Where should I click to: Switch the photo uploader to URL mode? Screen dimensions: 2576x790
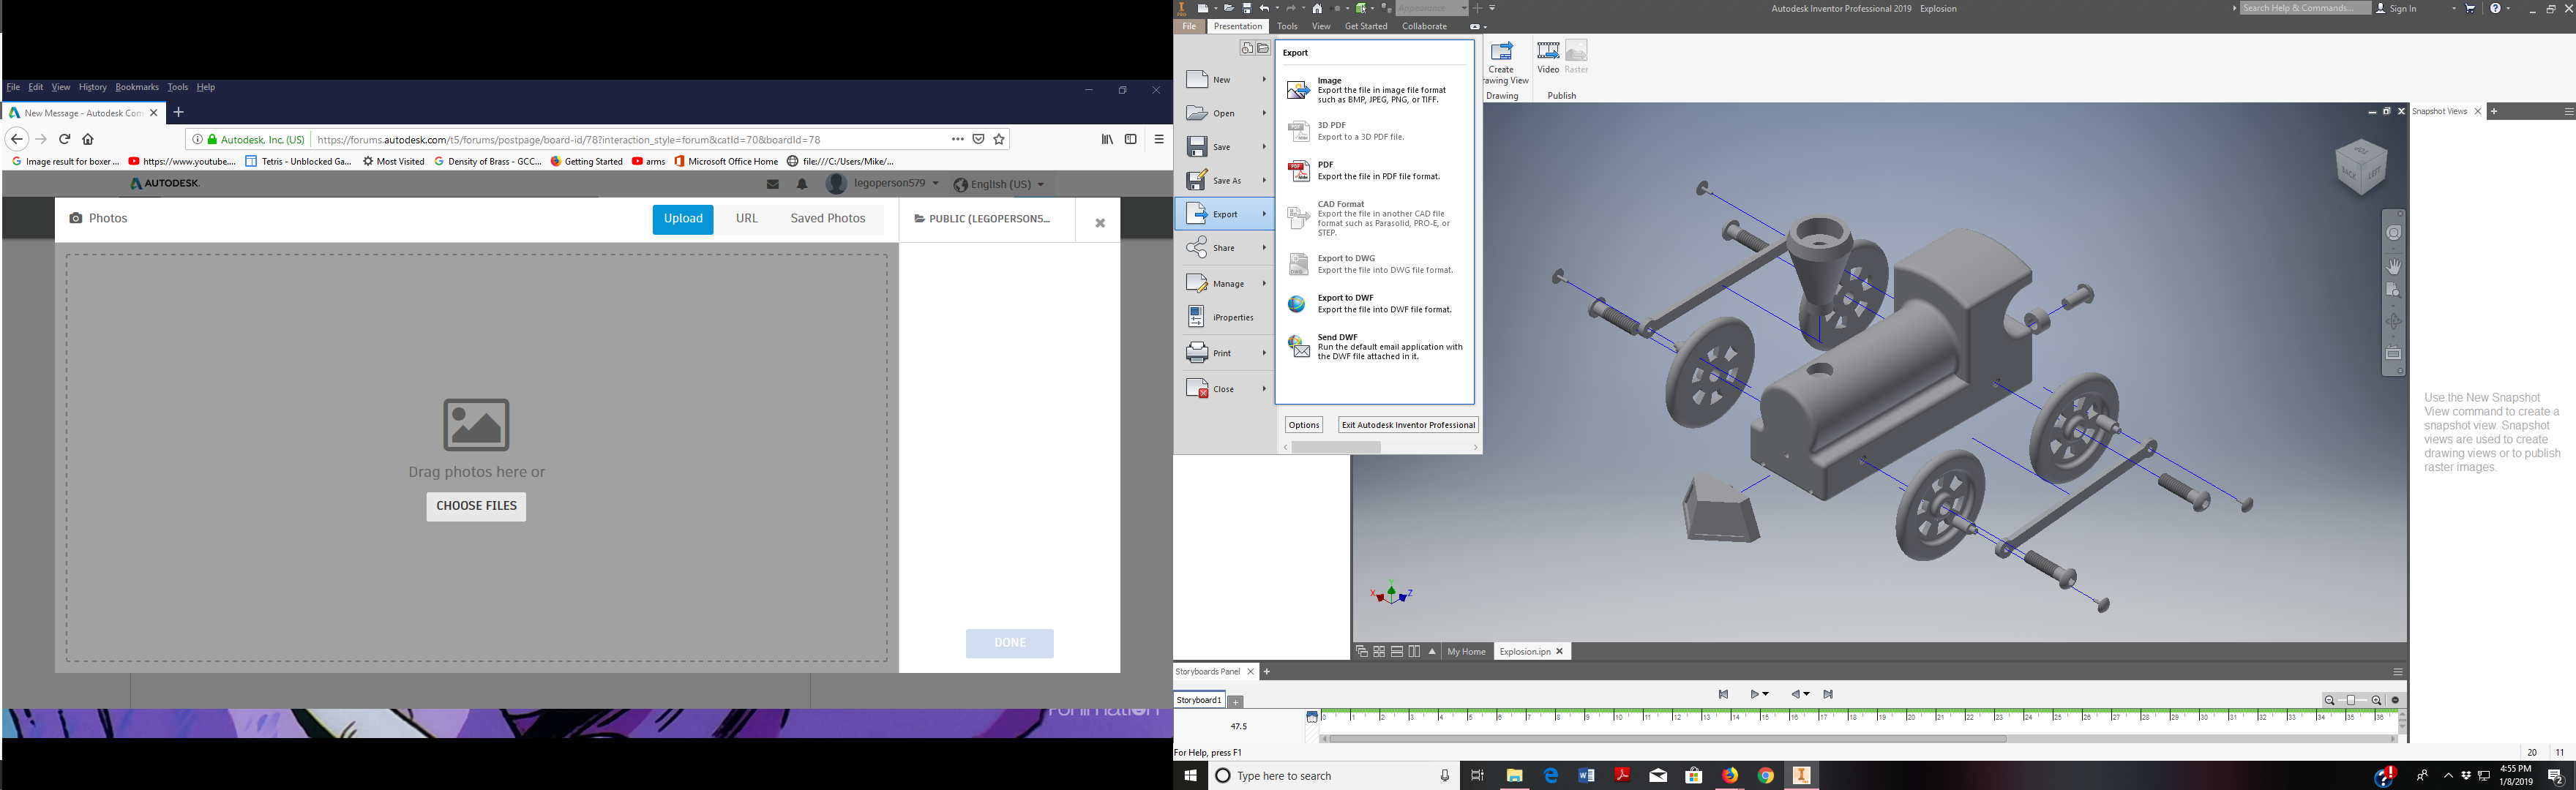746,218
